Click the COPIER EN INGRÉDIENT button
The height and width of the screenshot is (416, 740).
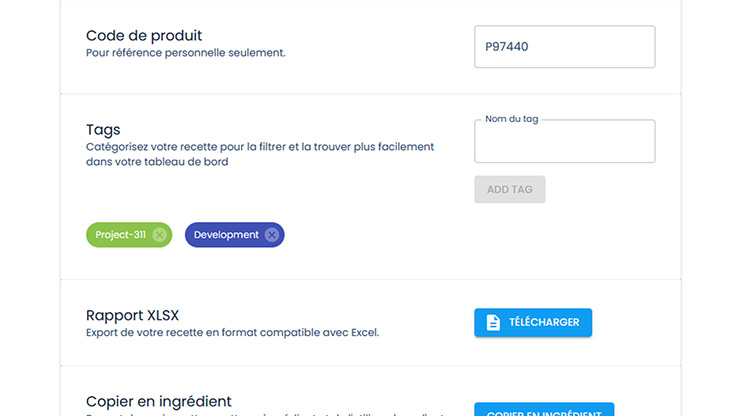pyautogui.click(x=544, y=409)
